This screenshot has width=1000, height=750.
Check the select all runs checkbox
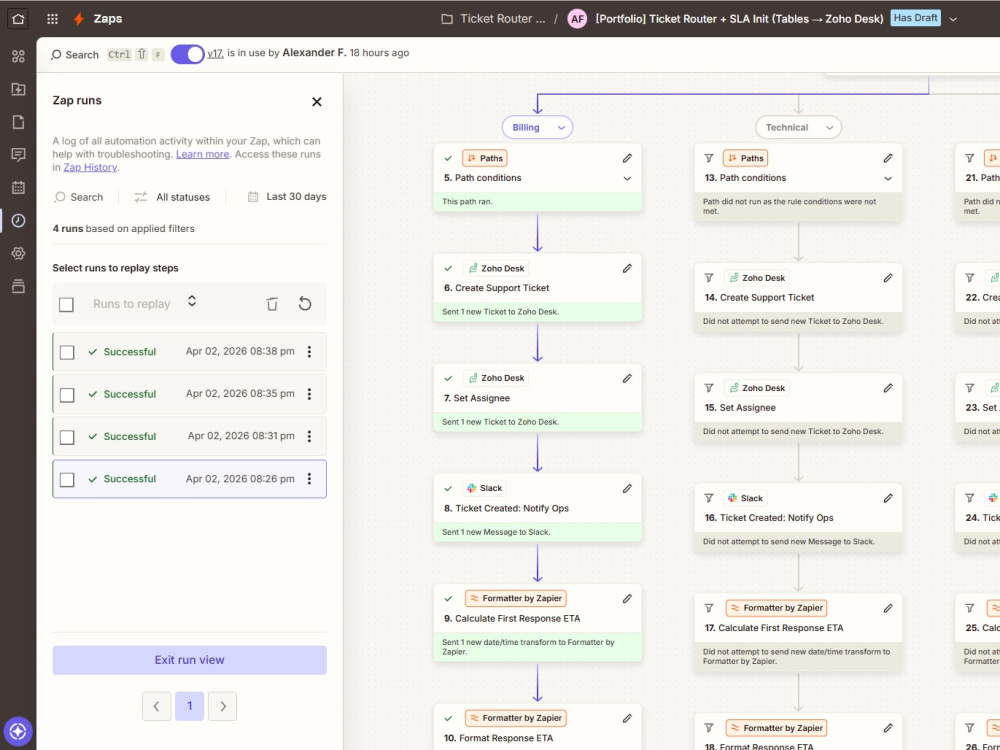(x=66, y=304)
